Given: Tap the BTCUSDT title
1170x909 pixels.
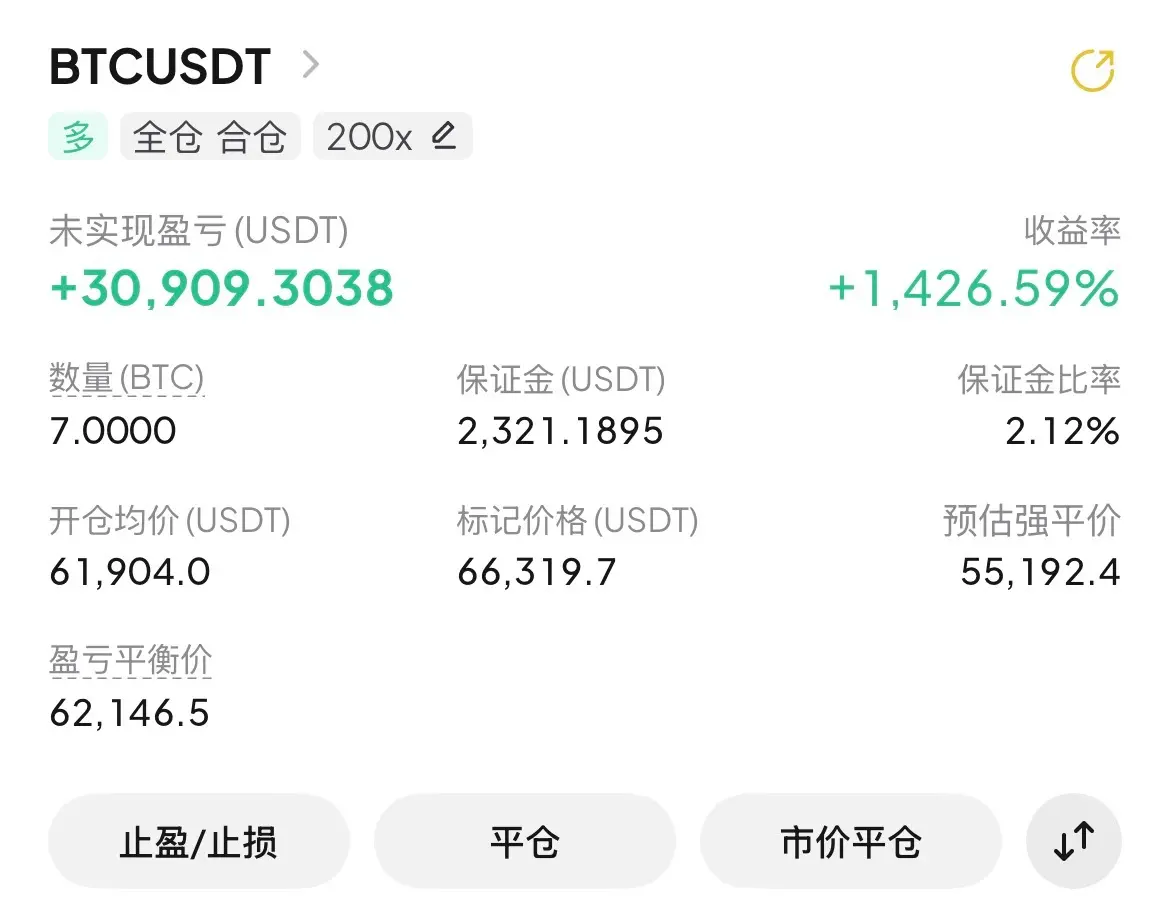Looking at the screenshot, I should (x=160, y=66).
